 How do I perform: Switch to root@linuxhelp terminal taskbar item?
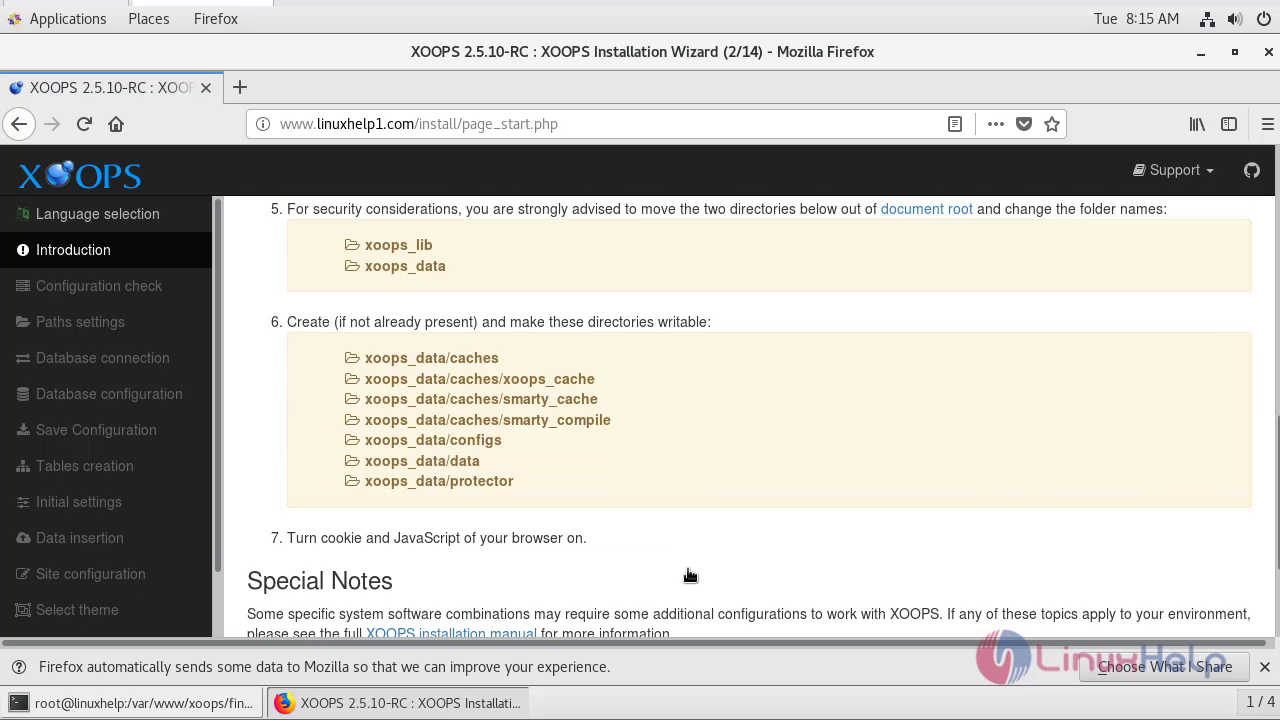[132, 703]
